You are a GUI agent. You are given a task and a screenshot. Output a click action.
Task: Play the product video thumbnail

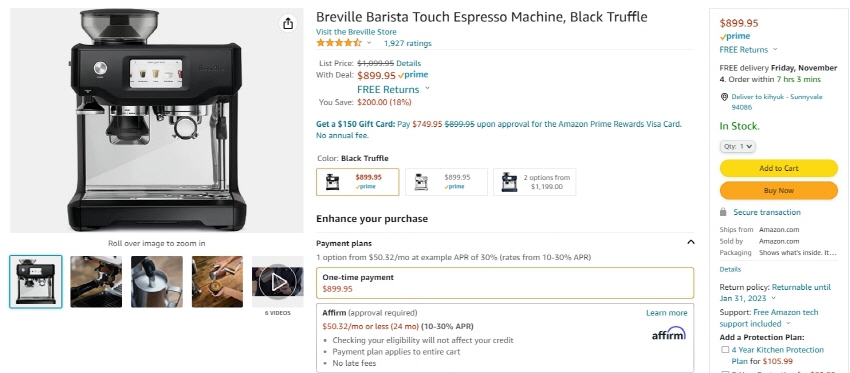click(x=278, y=281)
